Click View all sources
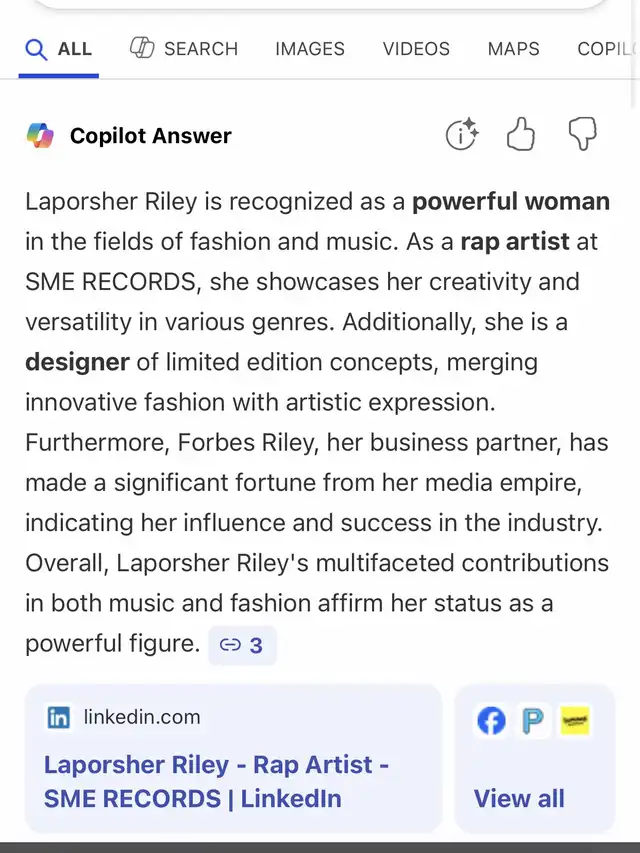 tap(519, 798)
